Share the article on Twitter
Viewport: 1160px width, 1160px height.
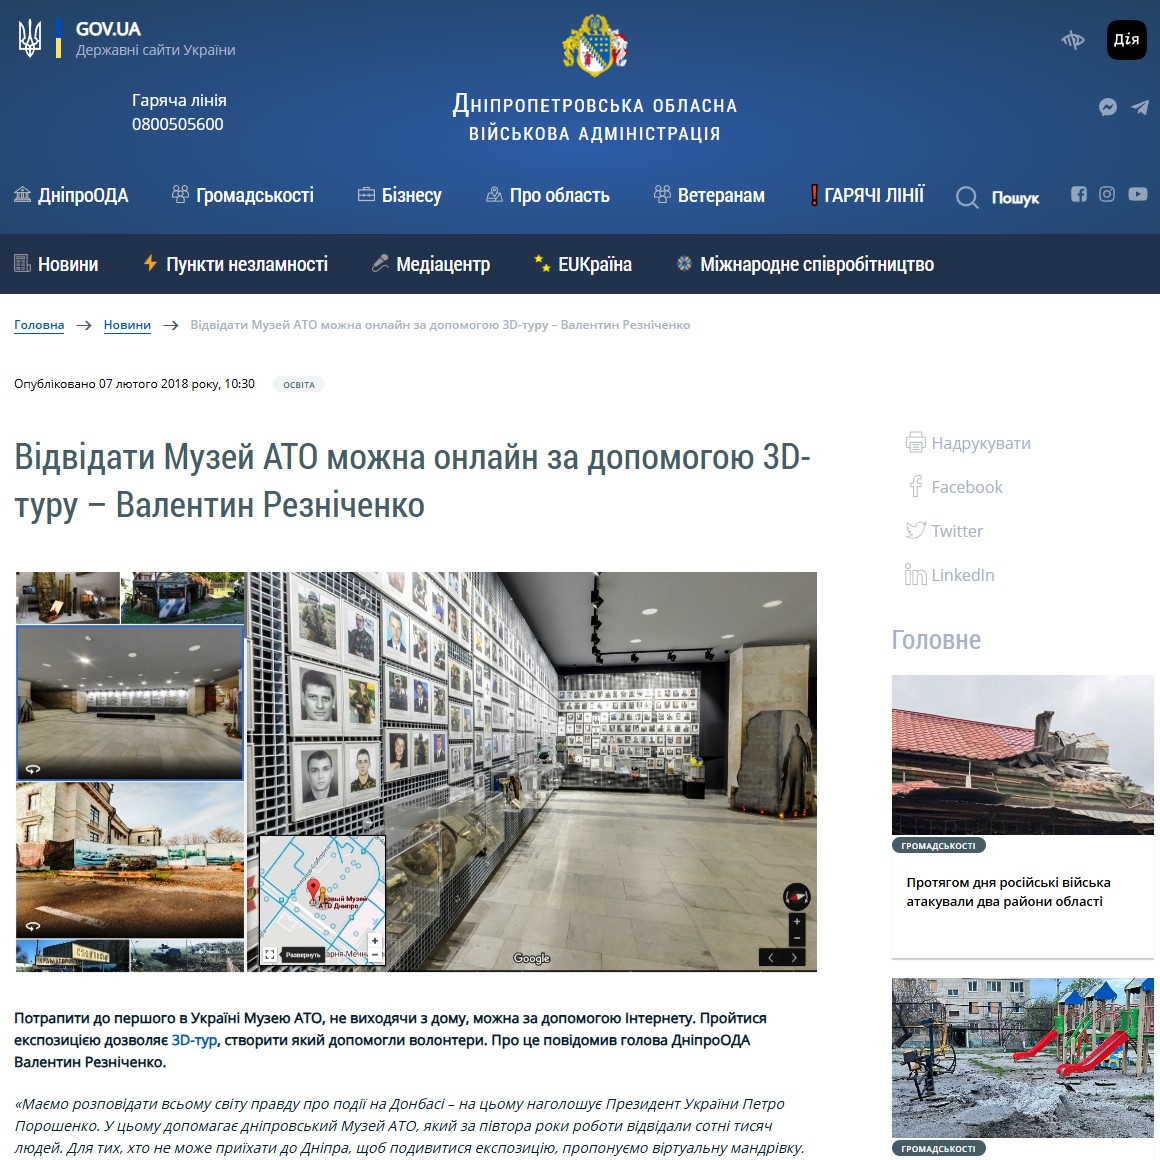(x=945, y=531)
